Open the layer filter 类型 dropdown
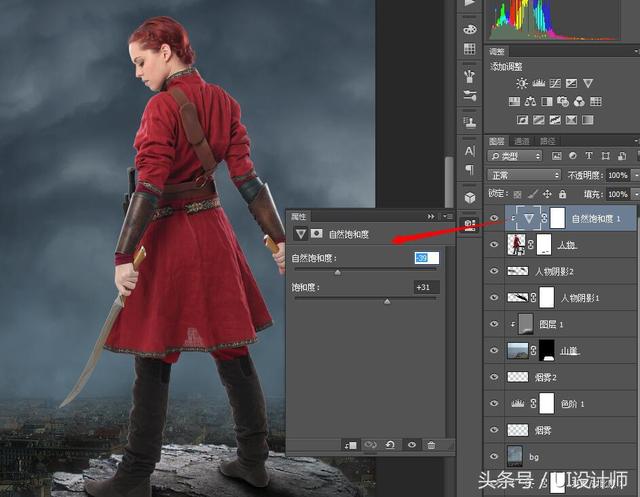The height and width of the screenshot is (497, 640). point(515,156)
